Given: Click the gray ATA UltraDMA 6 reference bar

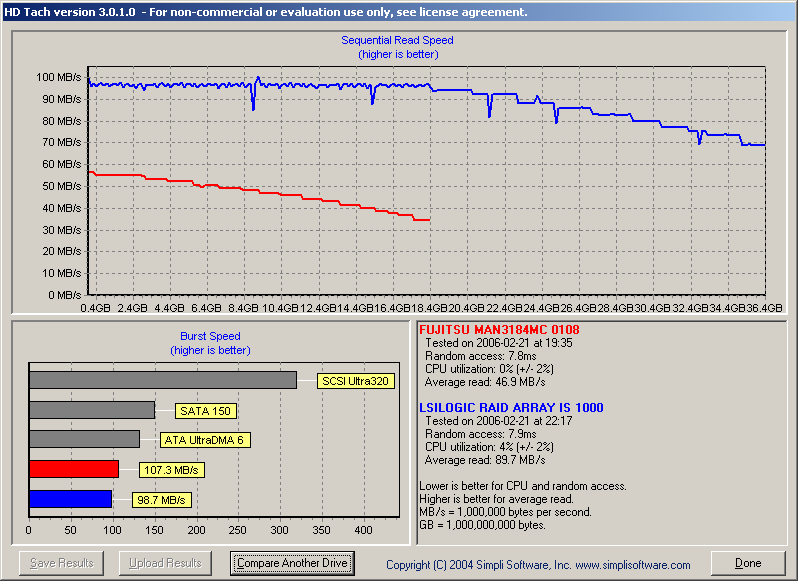Looking at the screenshot, I should pyautogui.click(x=84, y=439).
